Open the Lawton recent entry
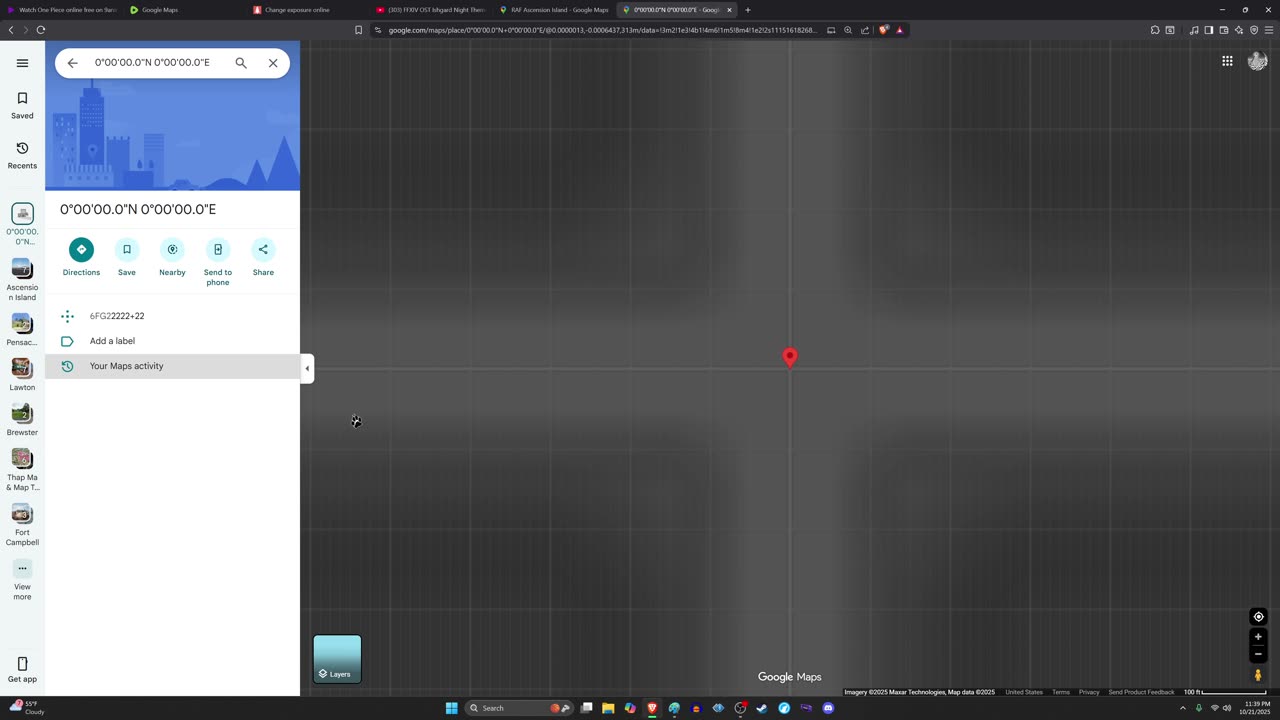 click(22, 375)
